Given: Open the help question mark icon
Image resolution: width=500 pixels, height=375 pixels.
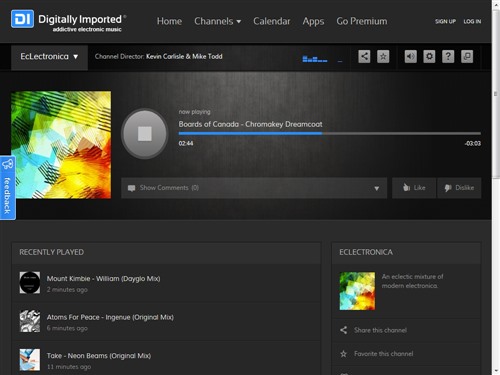Looking at the screenshot, I should pos(448,56).
